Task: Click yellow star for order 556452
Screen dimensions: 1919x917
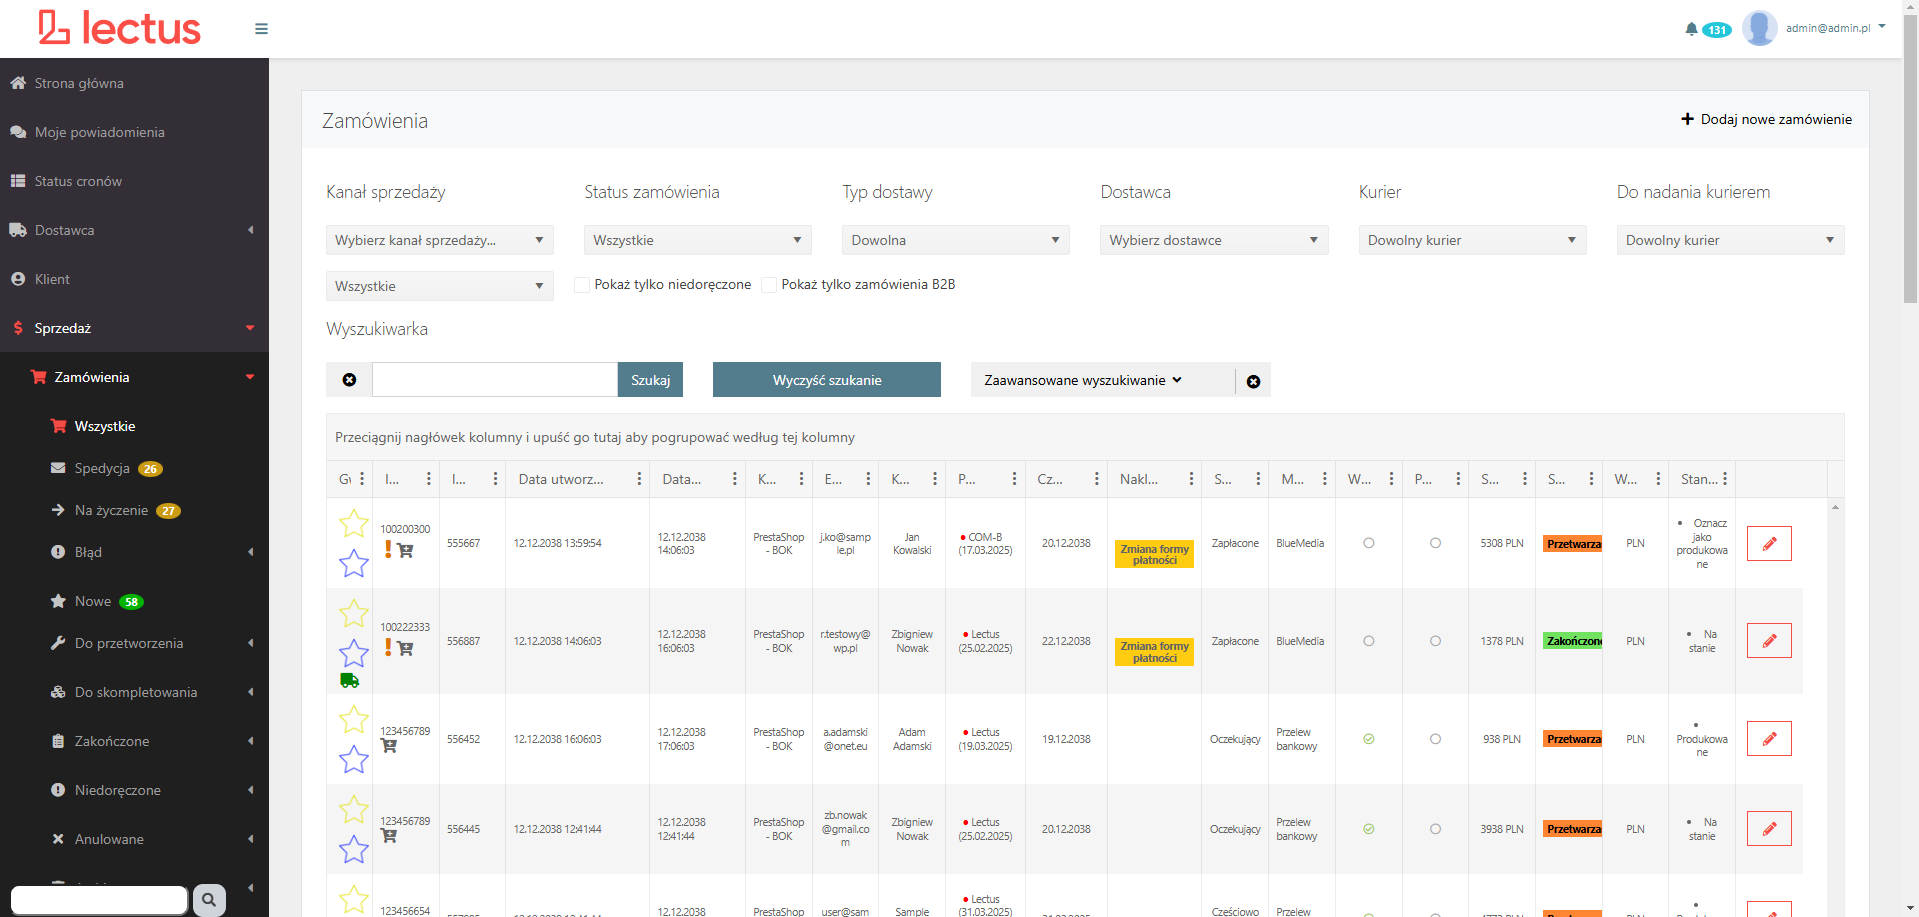Action: (x=353, y=719)
